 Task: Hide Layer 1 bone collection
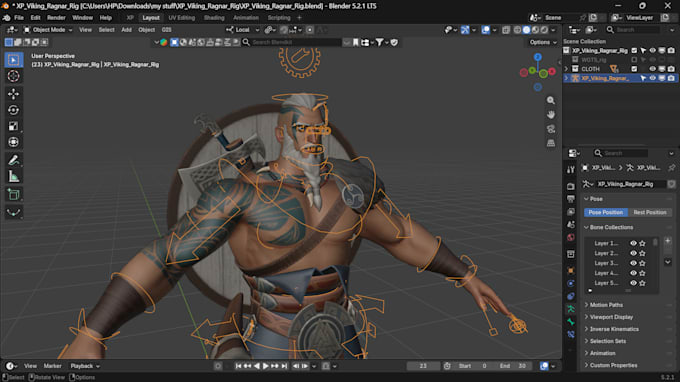point(633,243)
